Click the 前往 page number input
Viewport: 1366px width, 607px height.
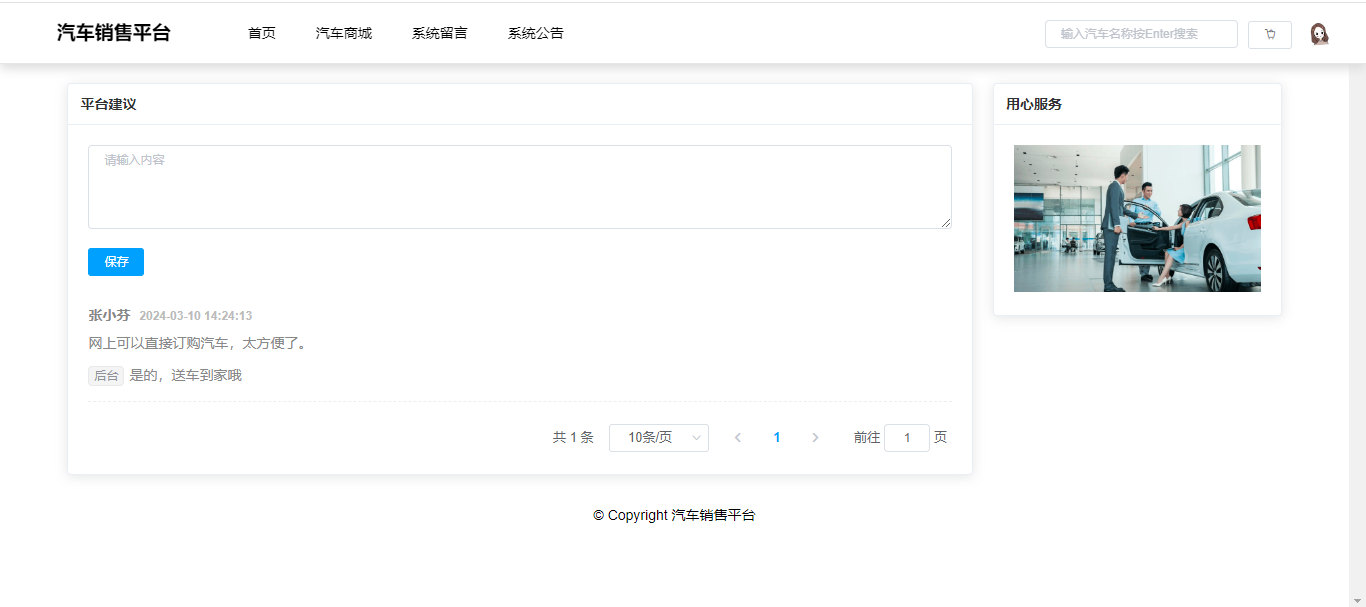click(x=907, y=438)
